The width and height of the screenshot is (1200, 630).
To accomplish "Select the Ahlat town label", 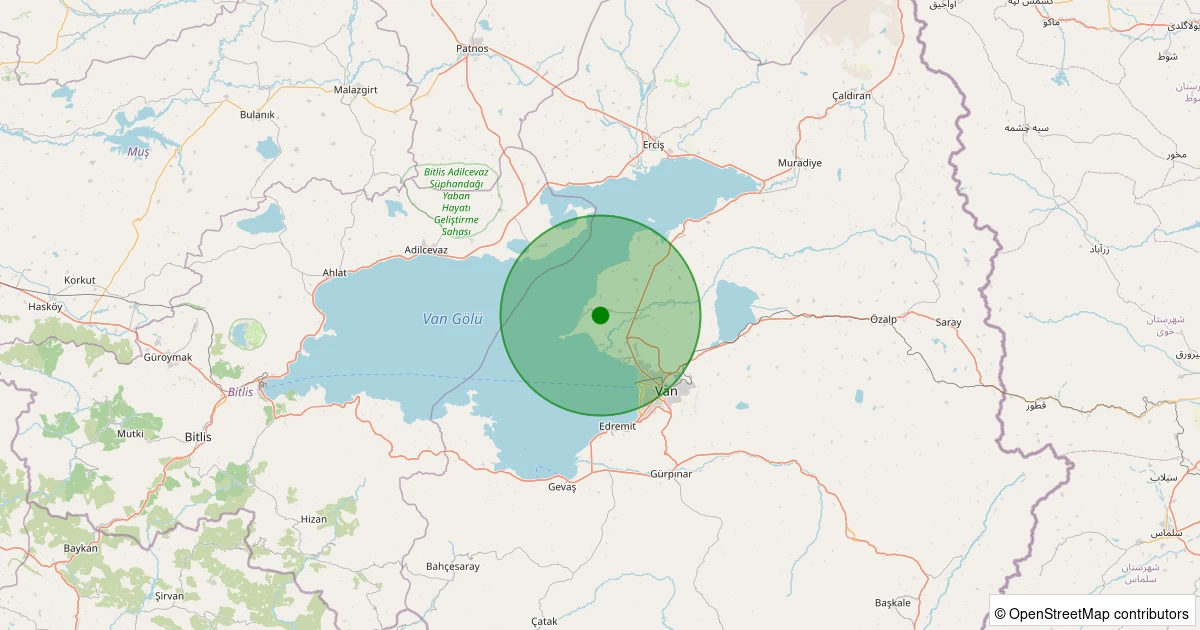I will [333, 273].
